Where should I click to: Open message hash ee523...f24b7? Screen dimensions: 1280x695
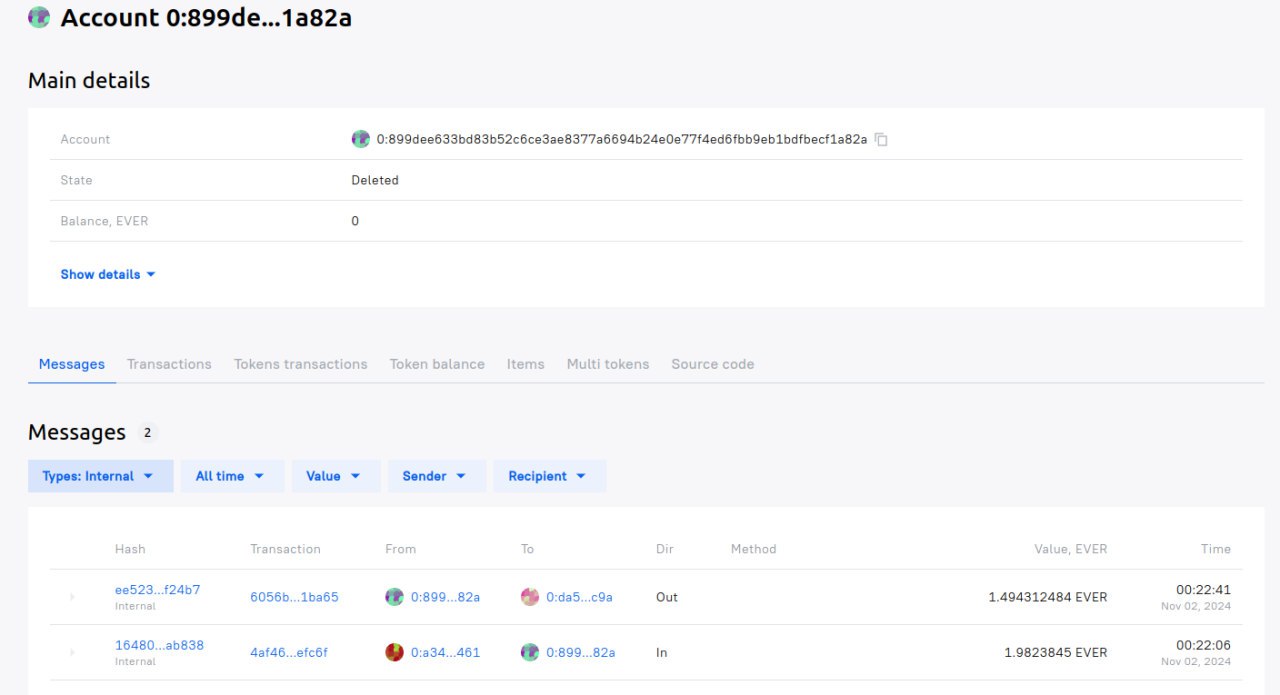point(157,590)
